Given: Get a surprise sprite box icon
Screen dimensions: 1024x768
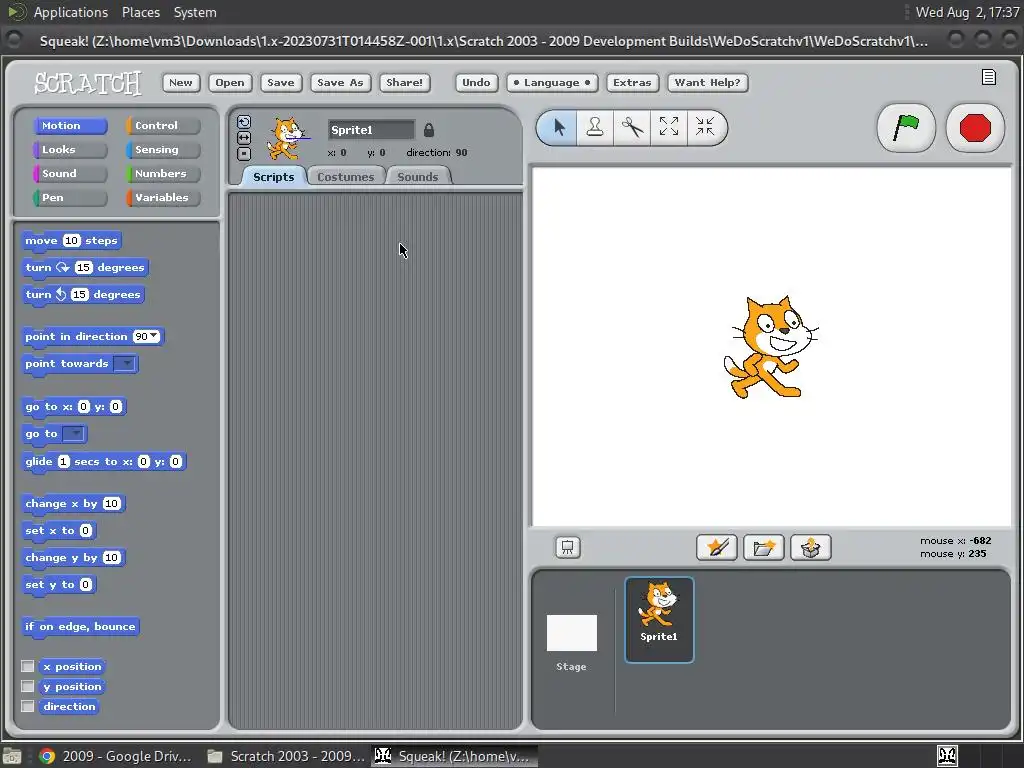Looking at the screenshot, I should point(810,547).
